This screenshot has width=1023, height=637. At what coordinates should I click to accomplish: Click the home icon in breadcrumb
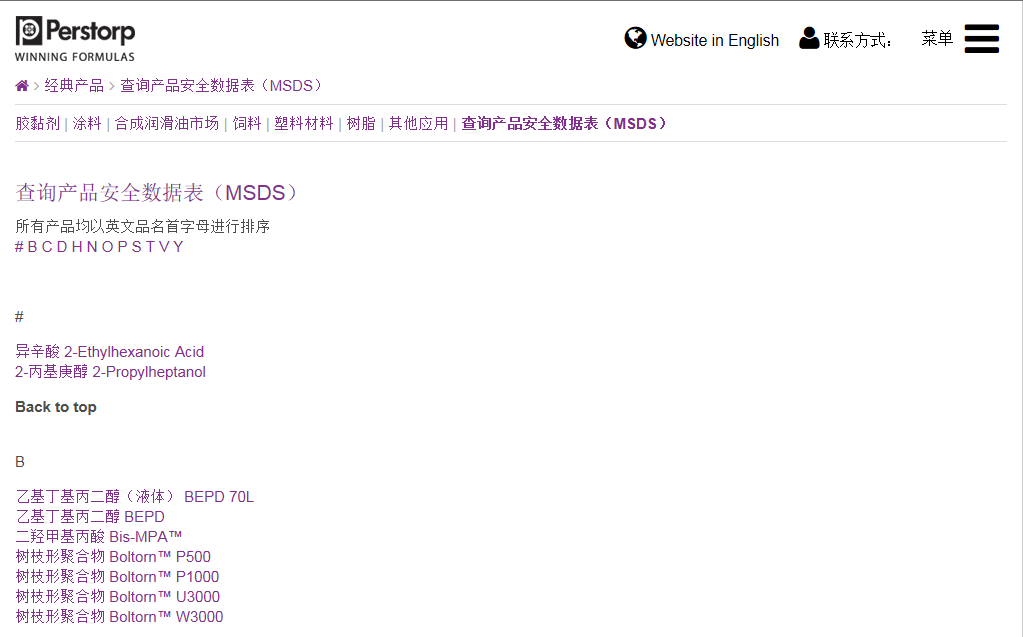(22, 86)
